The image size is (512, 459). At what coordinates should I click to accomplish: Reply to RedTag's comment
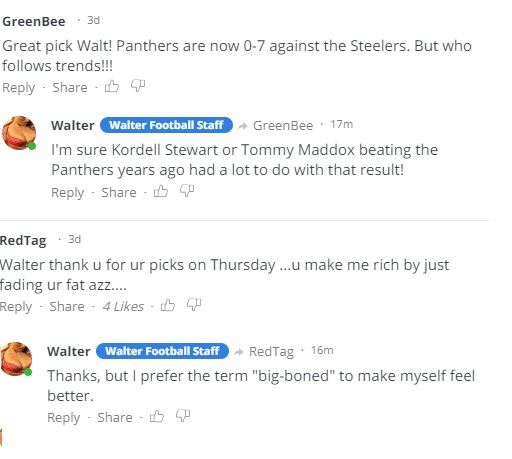16,307
